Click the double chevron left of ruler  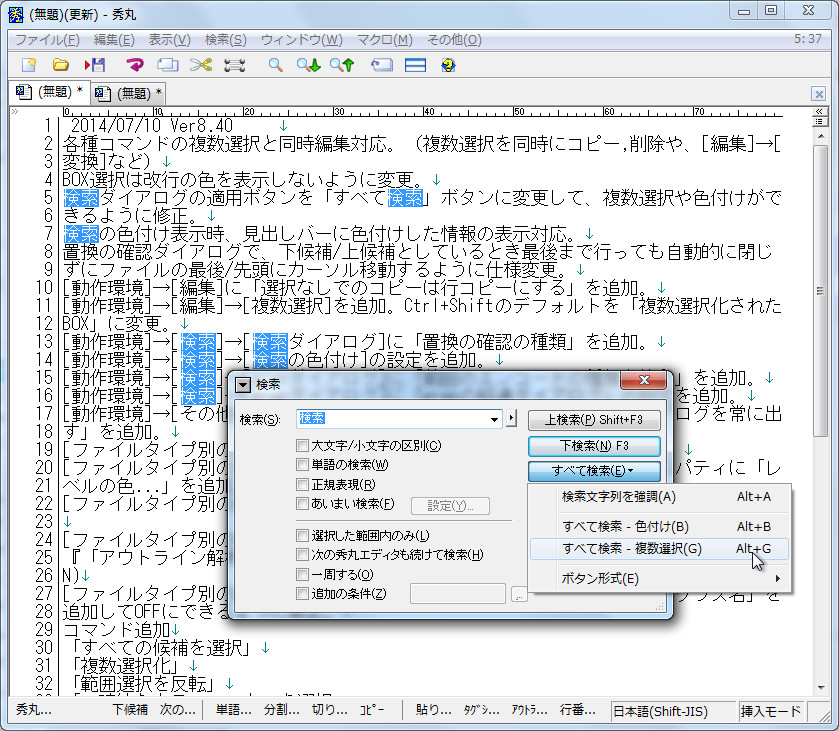click(15, 112)
